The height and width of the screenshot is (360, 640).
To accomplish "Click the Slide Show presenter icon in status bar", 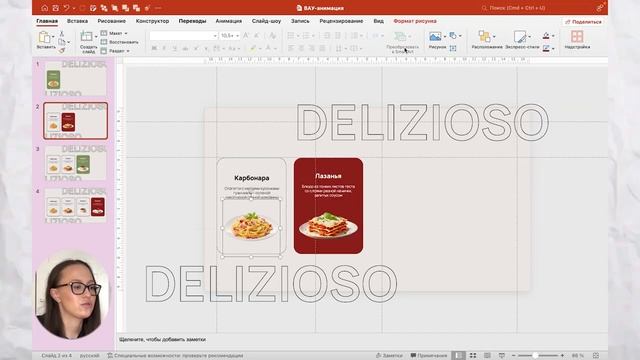I will tap(502, 356).
